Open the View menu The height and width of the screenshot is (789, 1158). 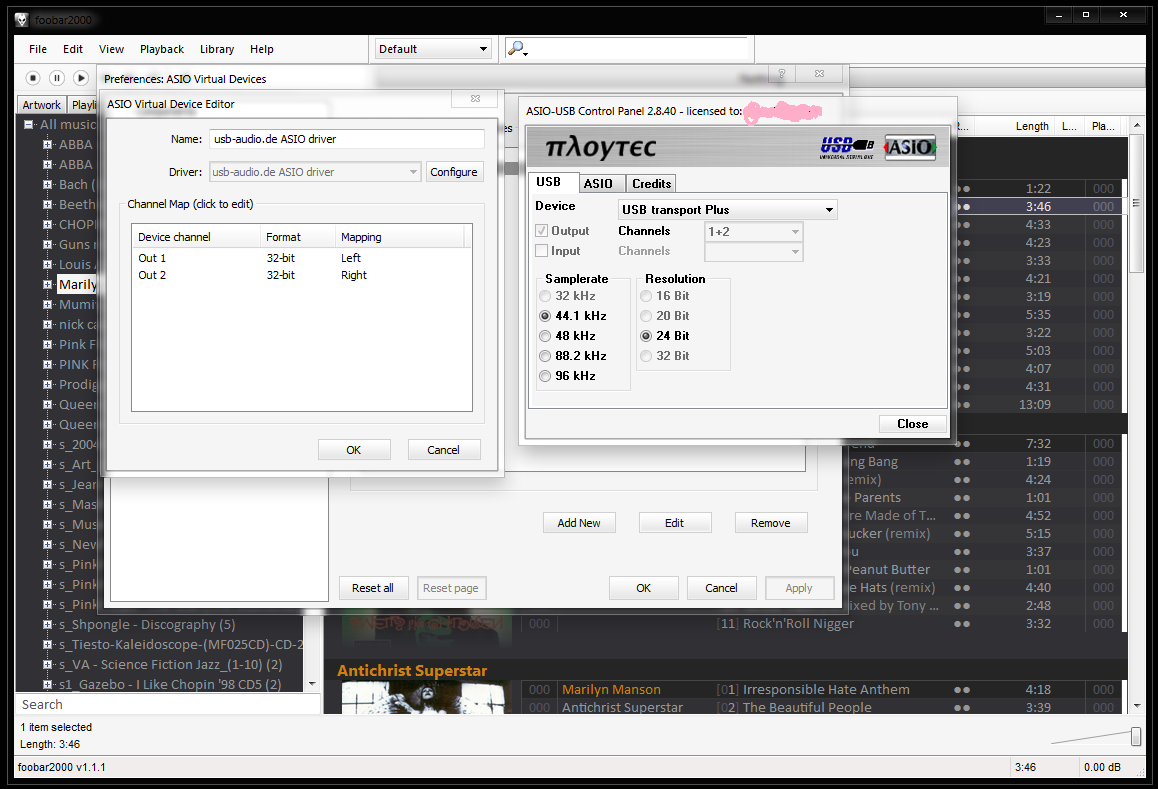[x=112, y=49]
